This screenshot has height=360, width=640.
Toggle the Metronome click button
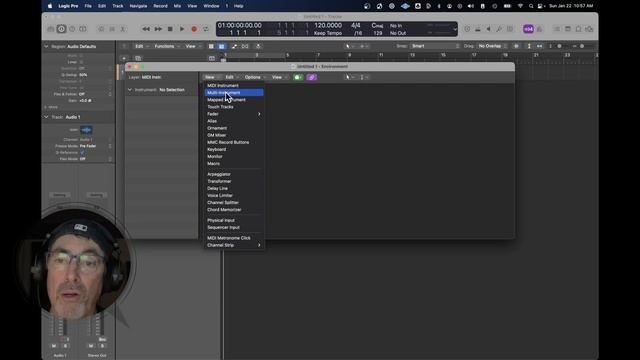[540, 29]
